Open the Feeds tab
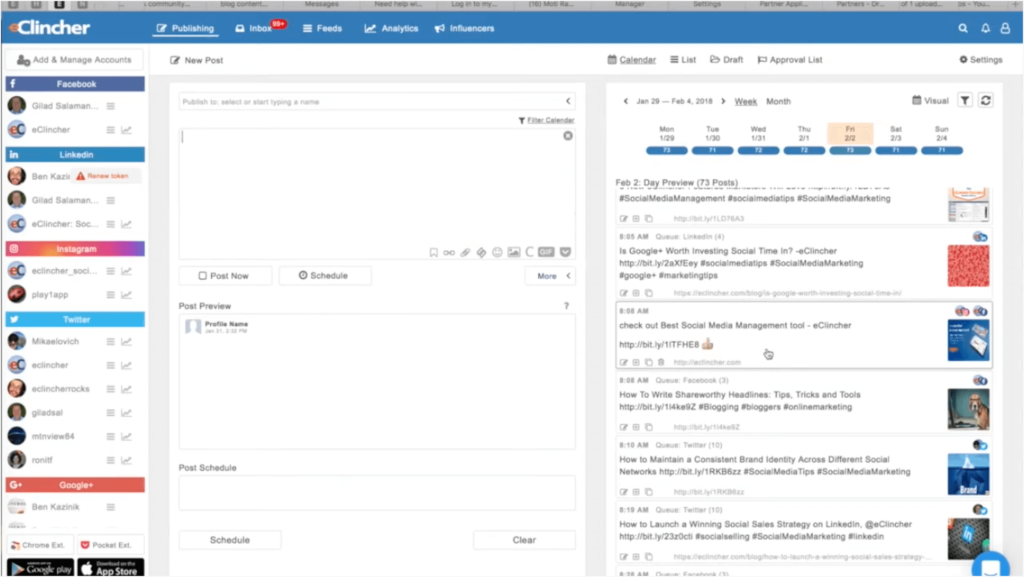 323,28
